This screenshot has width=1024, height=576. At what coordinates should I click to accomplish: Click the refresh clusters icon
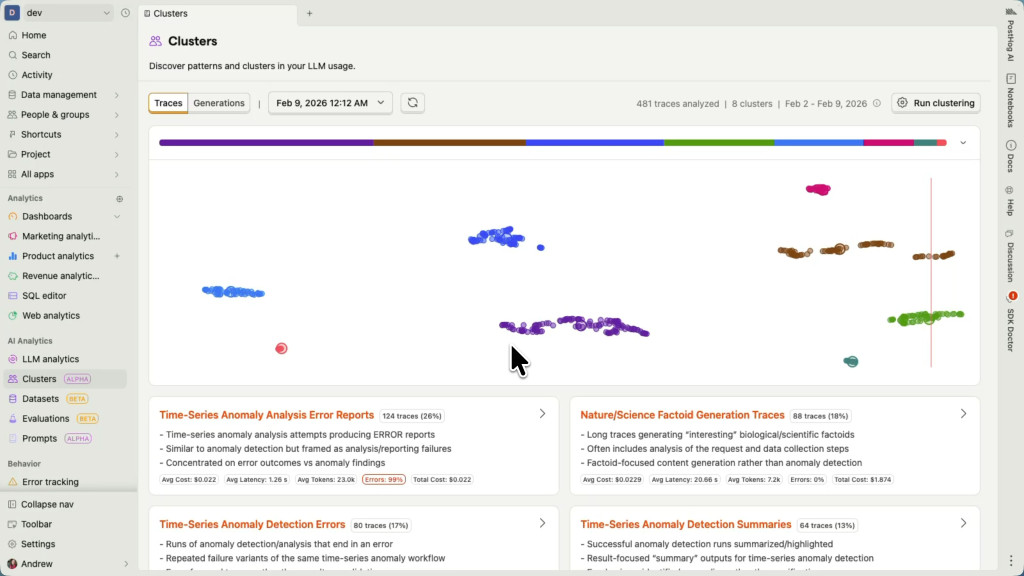[413, 103]
